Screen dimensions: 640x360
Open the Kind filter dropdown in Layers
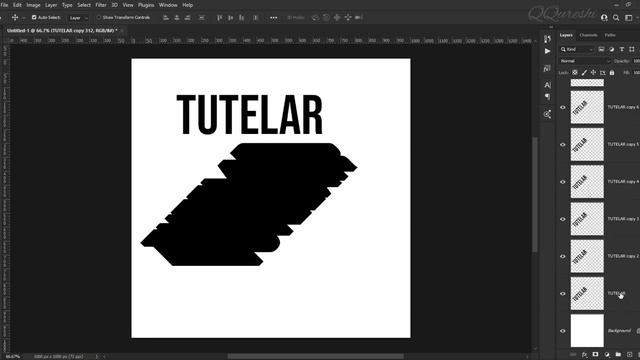coord(577,49)
